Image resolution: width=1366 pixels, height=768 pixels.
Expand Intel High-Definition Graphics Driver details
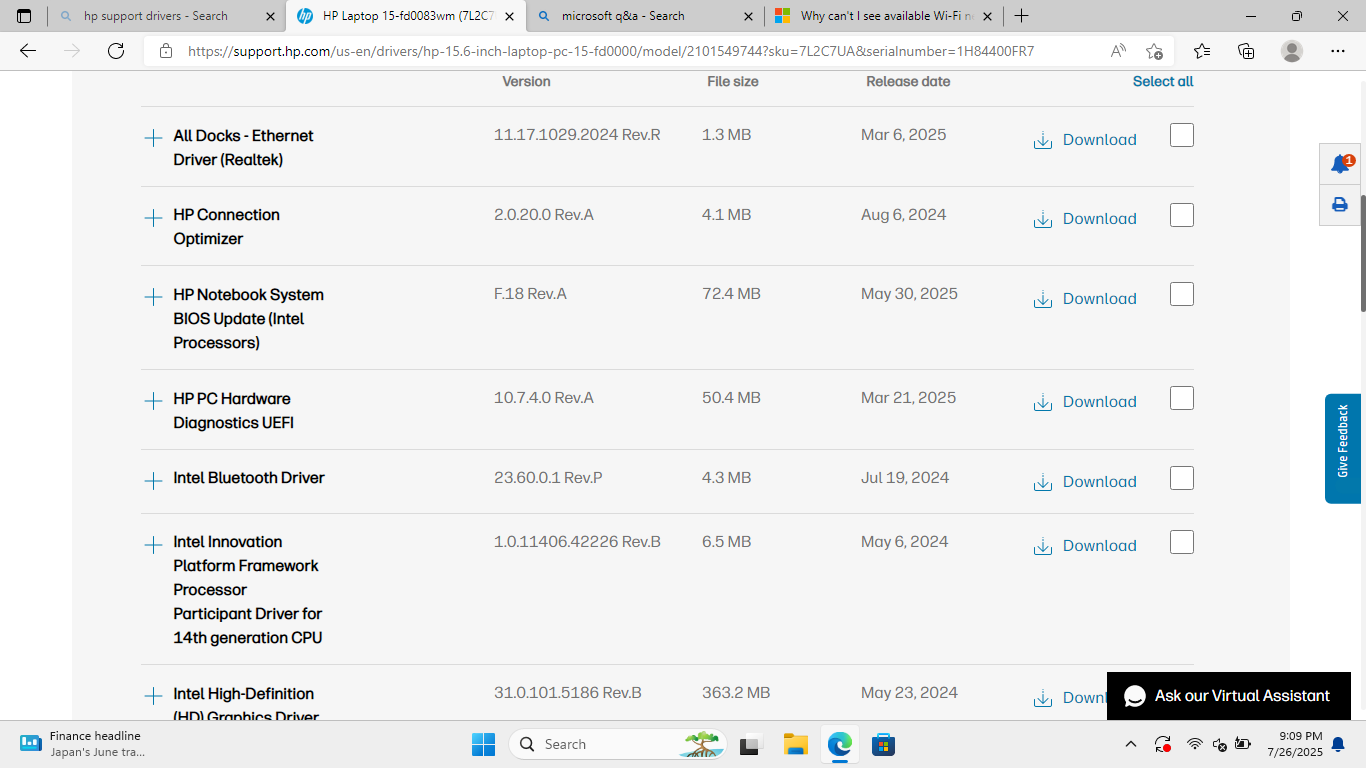click(x=153, y=694)
